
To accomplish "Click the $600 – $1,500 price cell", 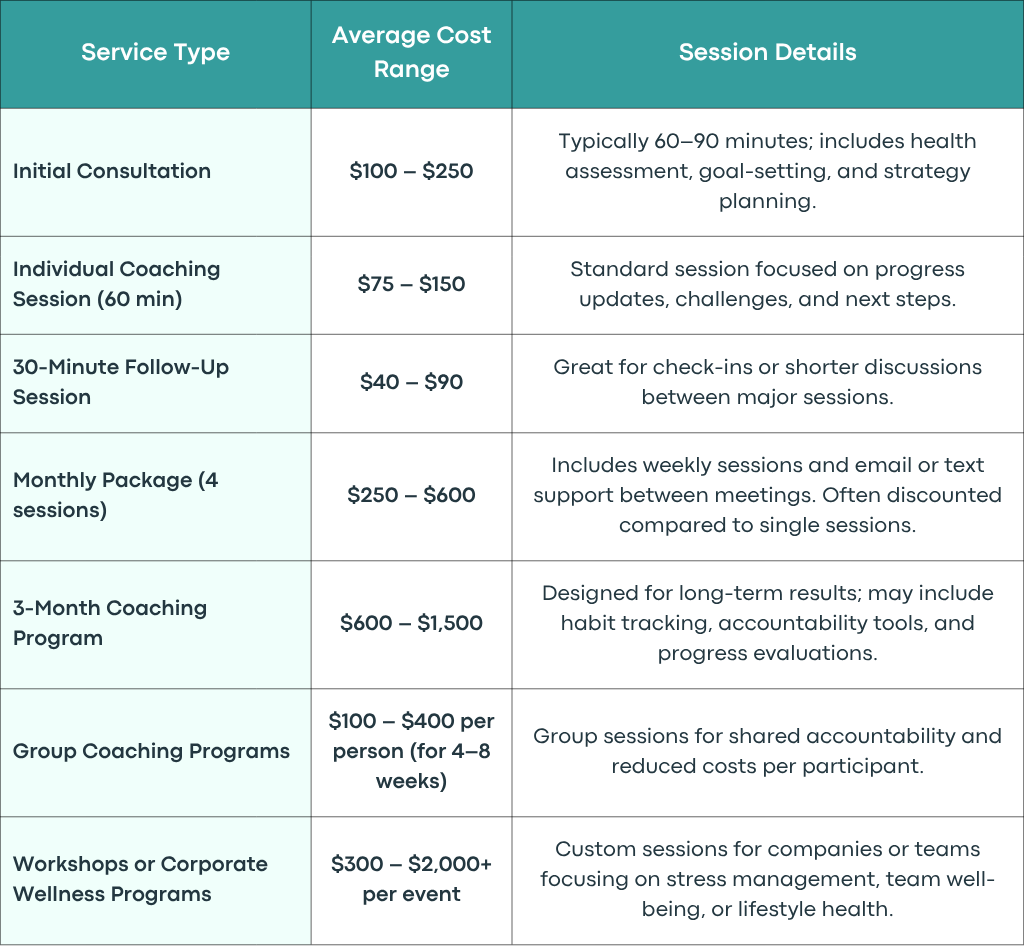I will tap(411, 623).
